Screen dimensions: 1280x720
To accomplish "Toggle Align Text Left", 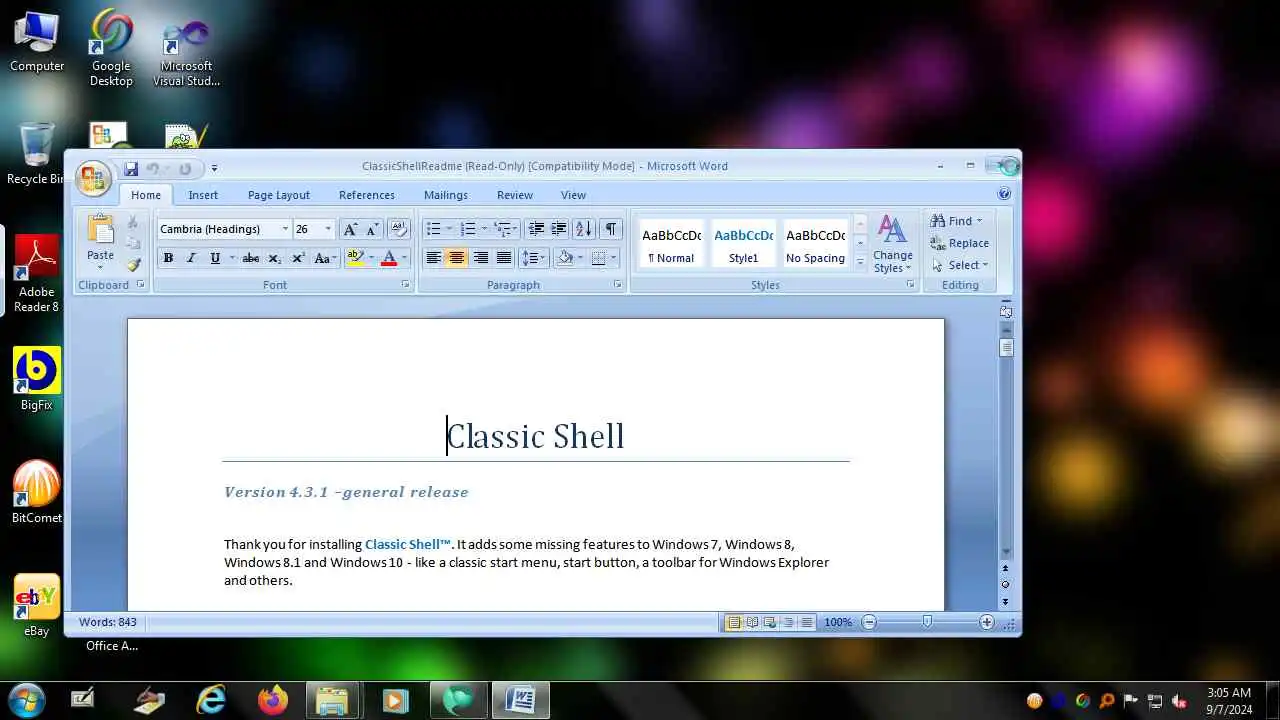I will click(x=433, y=258).
